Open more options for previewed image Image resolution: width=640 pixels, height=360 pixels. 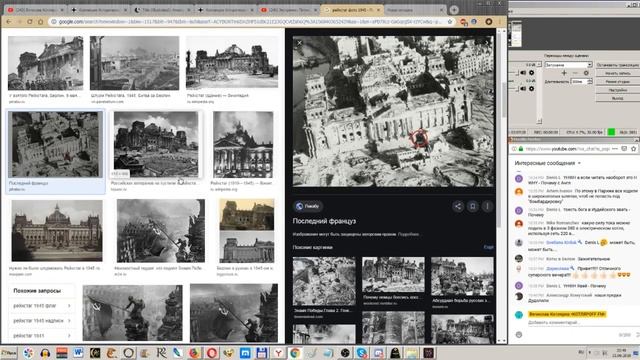(x=487, y=206)
